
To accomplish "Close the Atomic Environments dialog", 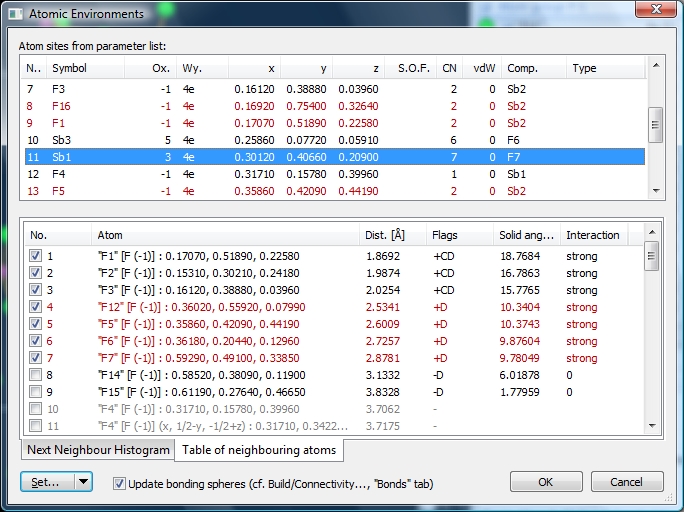I will (x=655, y=11).
